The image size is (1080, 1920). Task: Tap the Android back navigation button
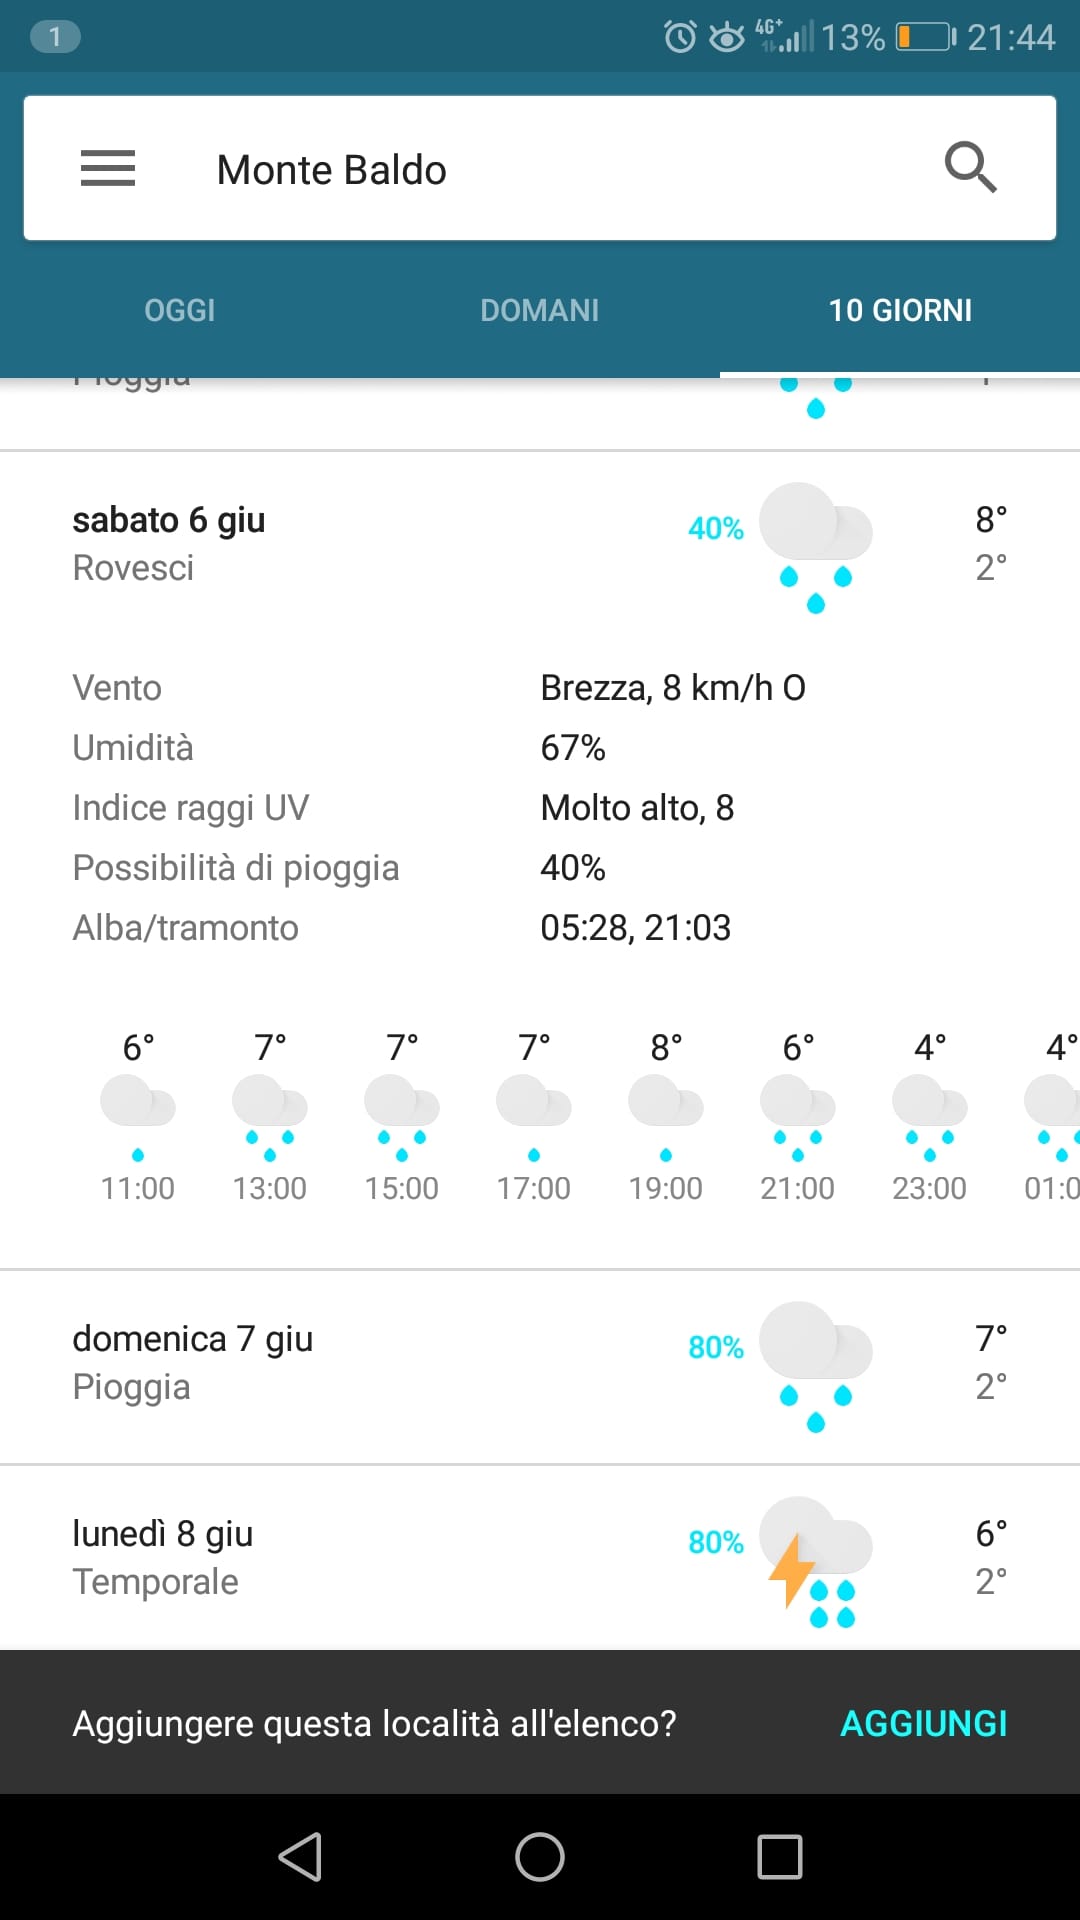[x=300, y=1857]
